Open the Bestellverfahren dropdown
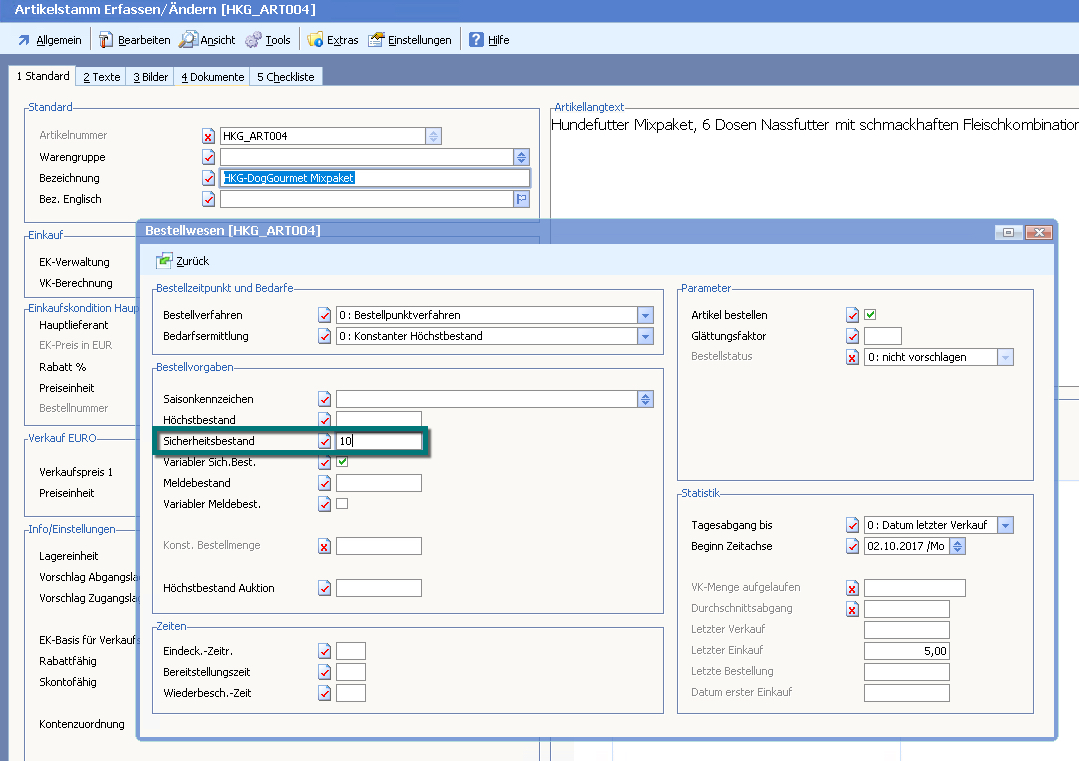The height and width of the screenshot is (761, 1079). [646, 315]
